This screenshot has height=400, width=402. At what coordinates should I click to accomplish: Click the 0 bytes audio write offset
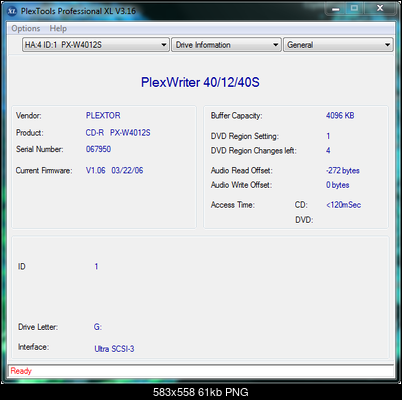point(338,185)
